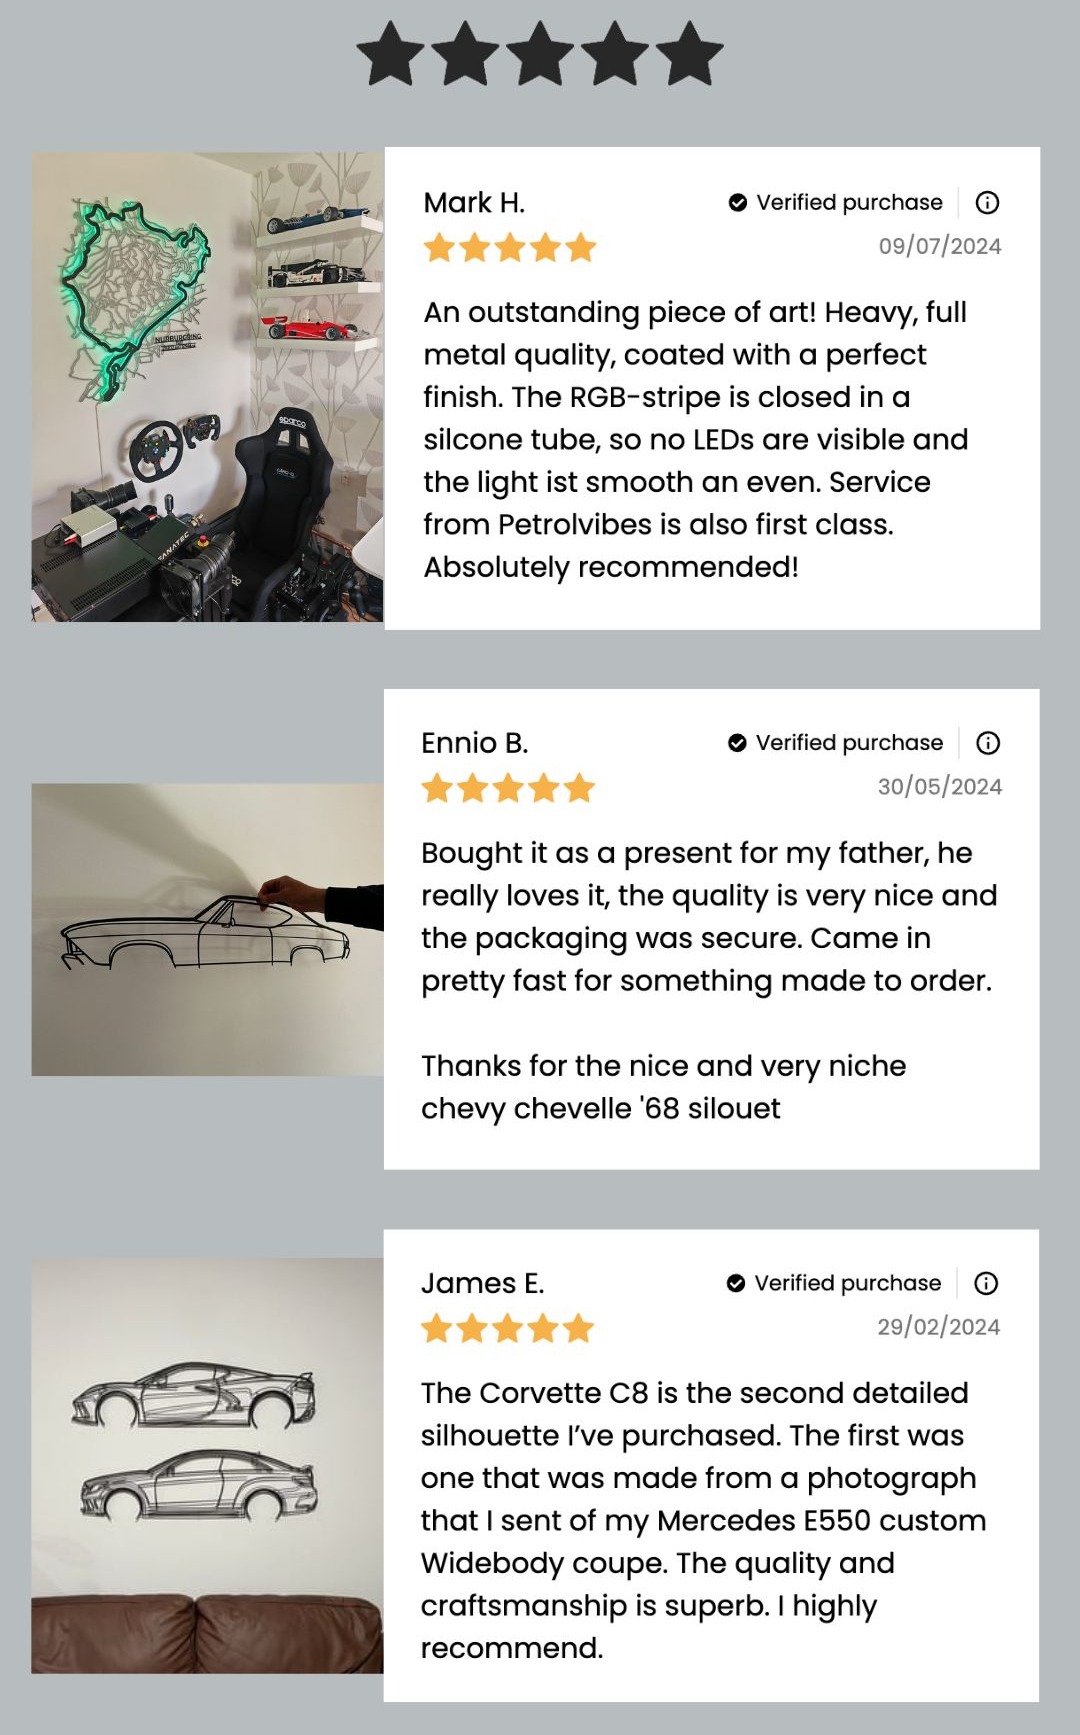Click the reviewer name Ennio B.

point(474,743)
